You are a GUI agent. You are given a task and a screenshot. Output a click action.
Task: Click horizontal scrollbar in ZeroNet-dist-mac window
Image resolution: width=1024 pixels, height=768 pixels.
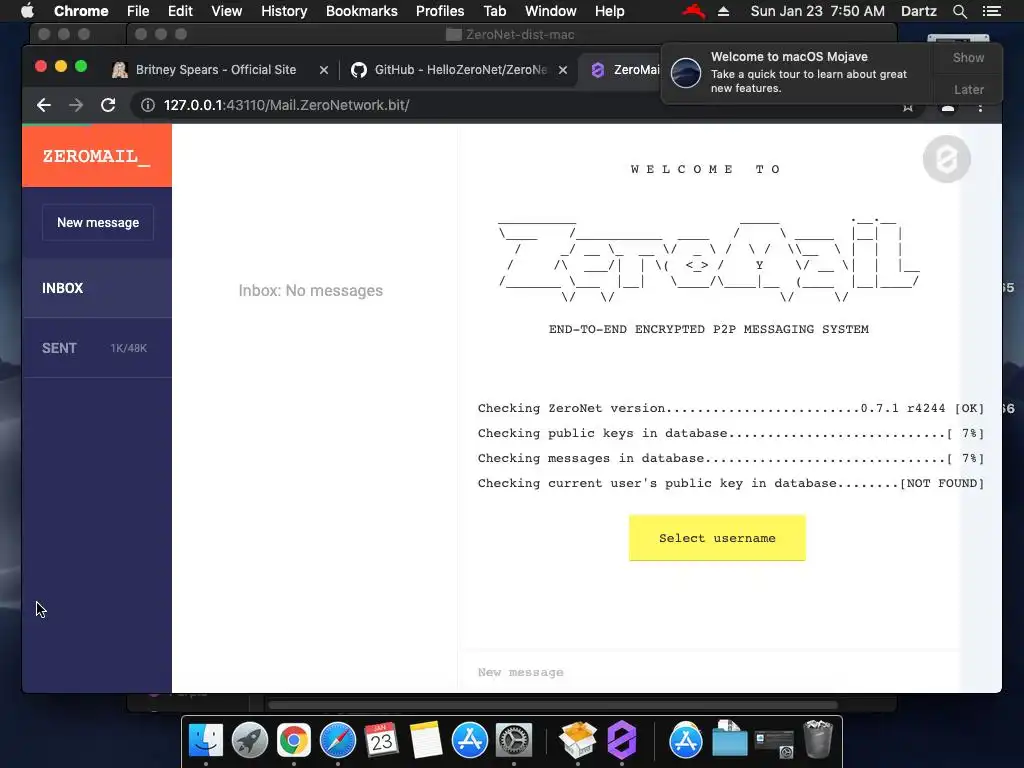[552, 705]
